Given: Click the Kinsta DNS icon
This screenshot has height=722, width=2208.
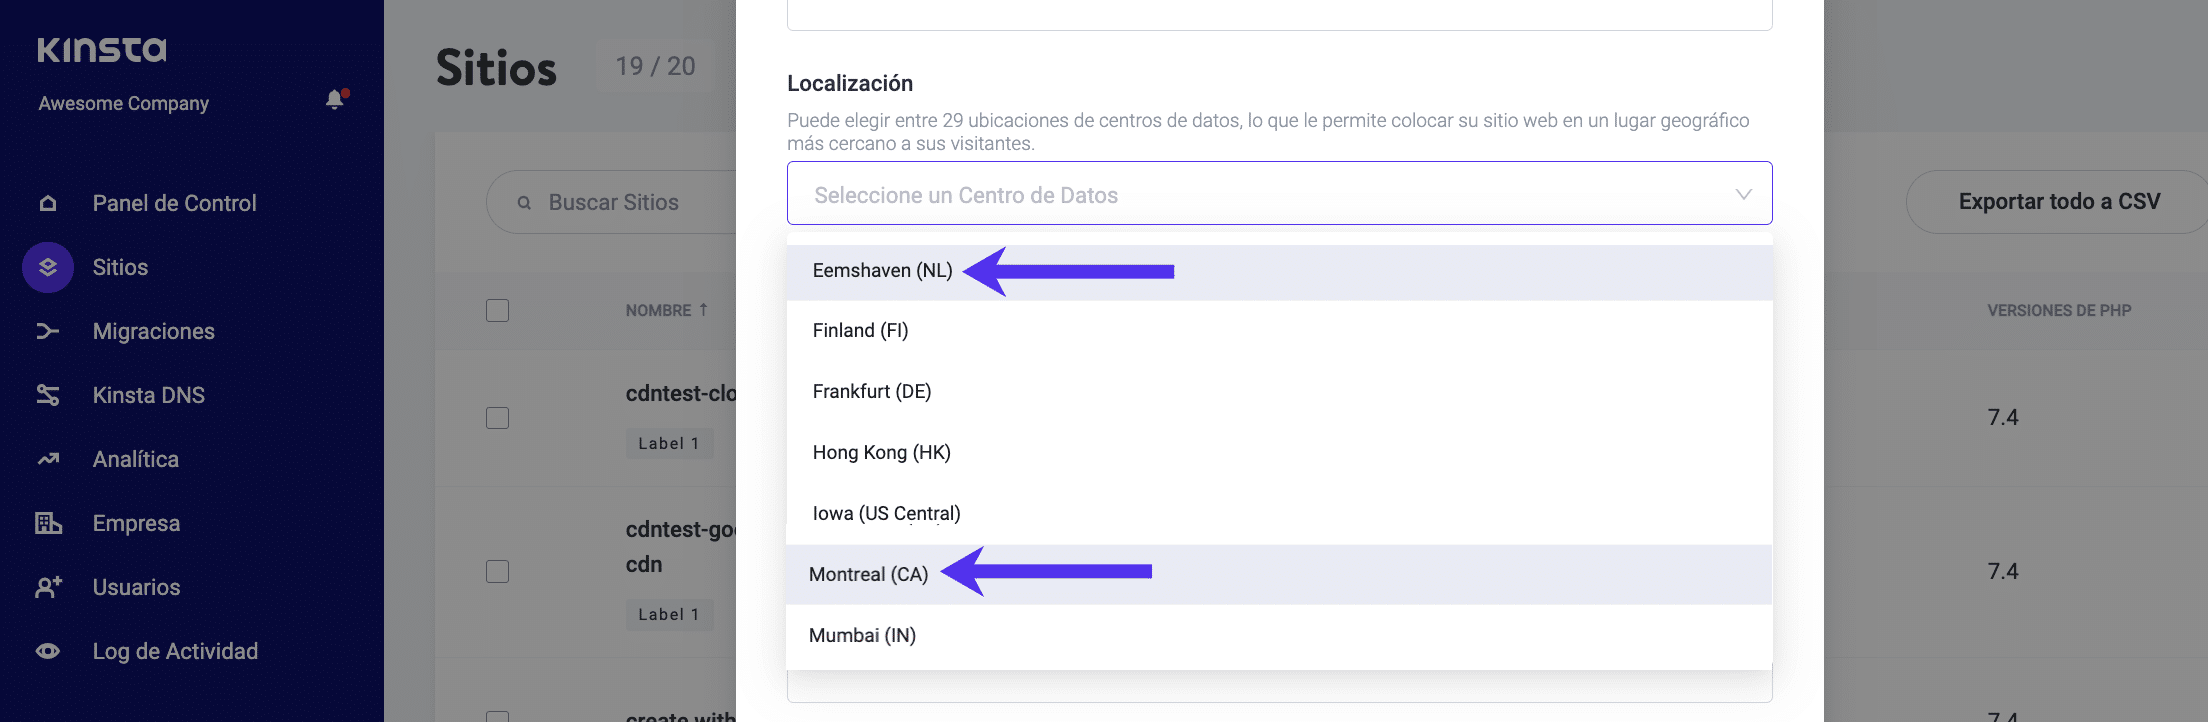Looking at the screenshot, I should [48, 396].
